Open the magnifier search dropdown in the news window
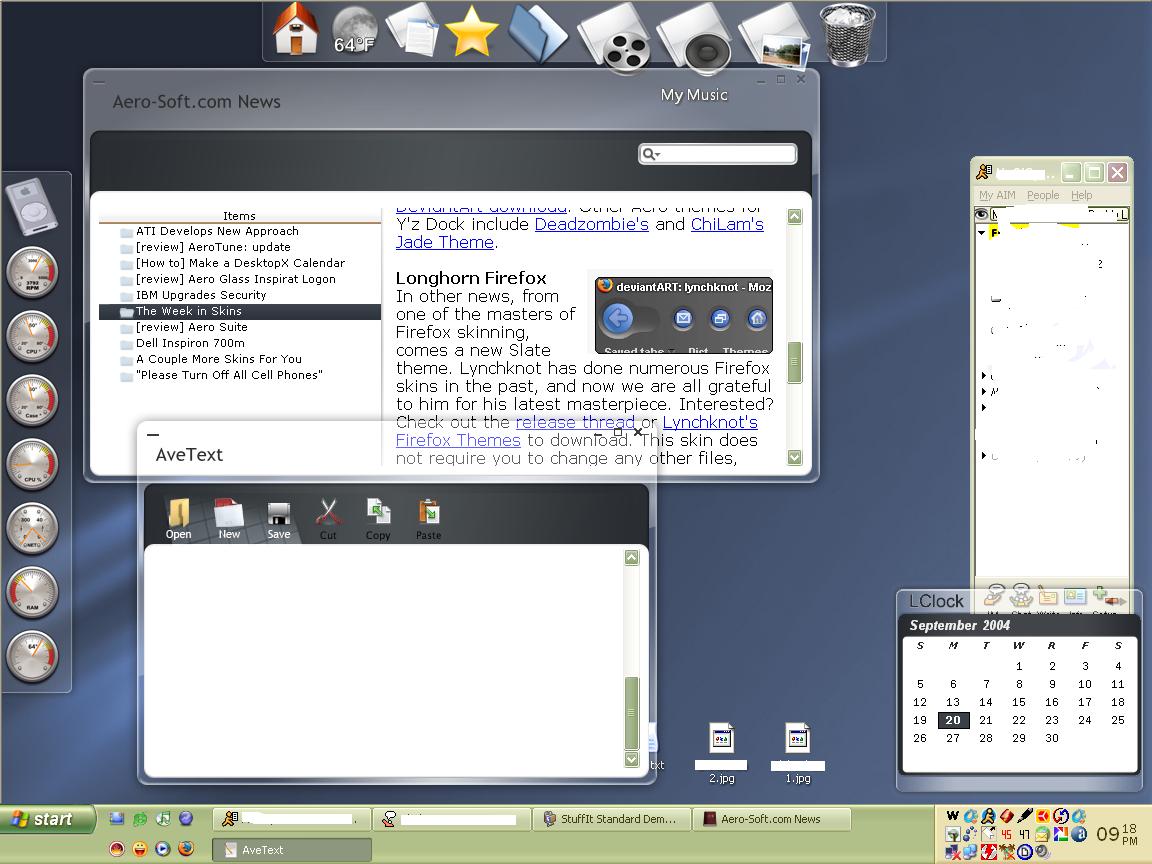1152x864 pixels. [x=651, y=153]
